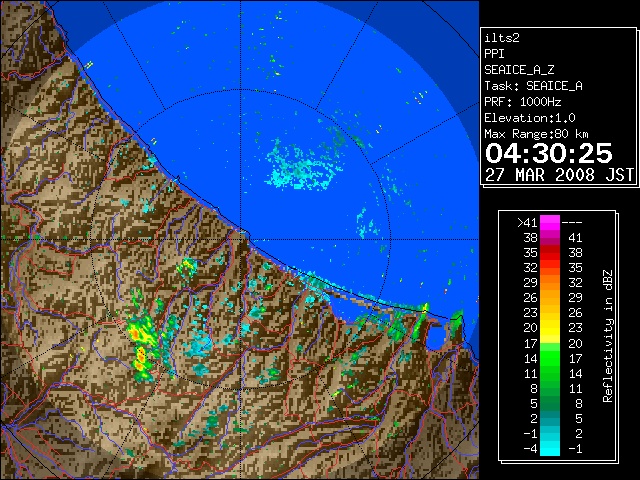Select the 'PPI' scan type text

point(494,54)
